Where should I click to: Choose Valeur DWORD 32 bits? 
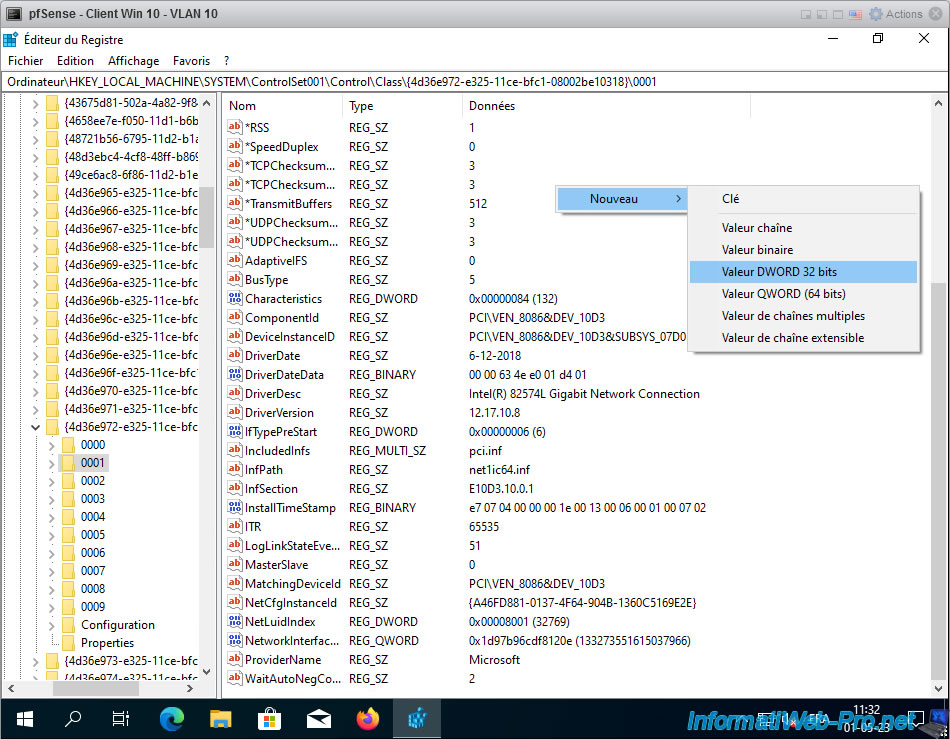click(803, 272)
